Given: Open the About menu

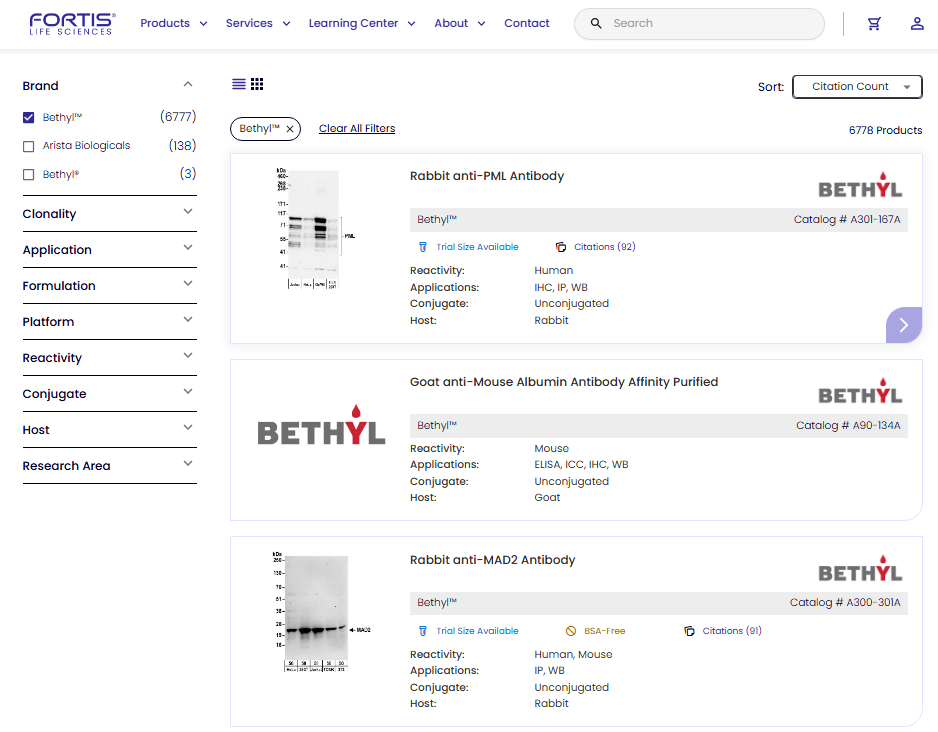Looking at the screenshot, I should pyautogui.click(x=459, y=23).
